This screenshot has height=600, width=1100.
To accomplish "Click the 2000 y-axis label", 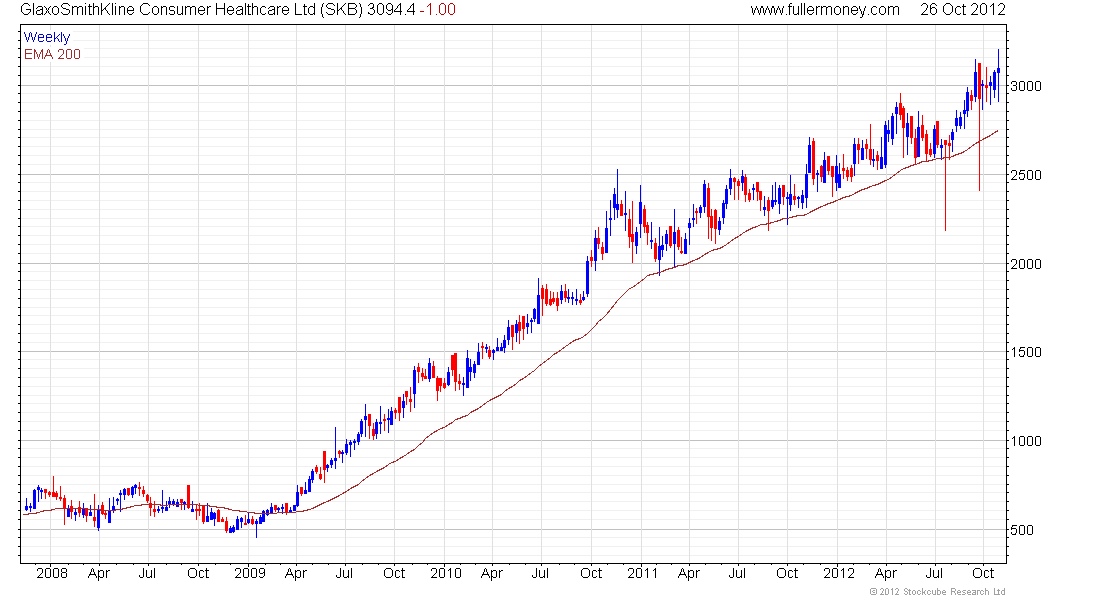I will coord(1026,264).
